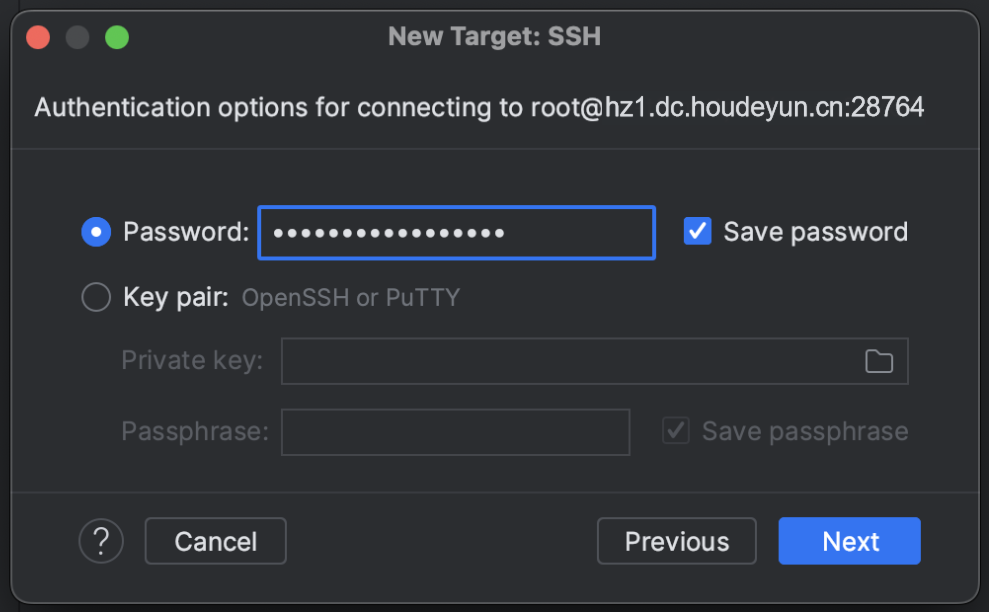Click the authentication options header text

479,107
